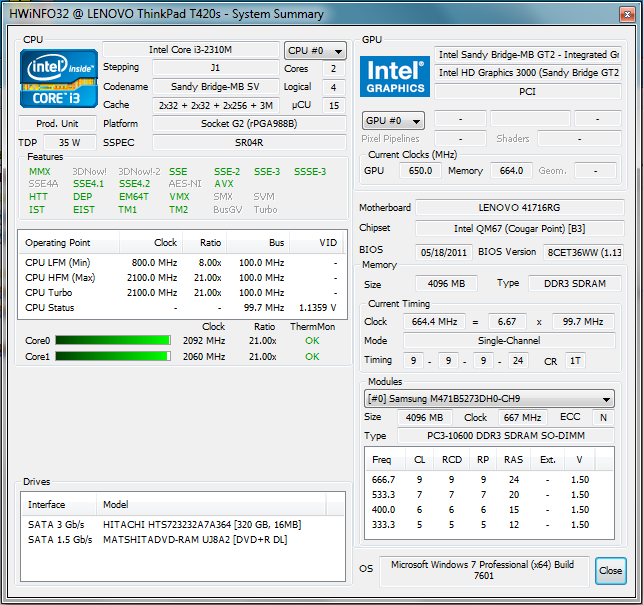Image resolution: width=643 pixels, height=605 pixels.
Task: Click the 35 W TDP field
Action: point(70,142)
